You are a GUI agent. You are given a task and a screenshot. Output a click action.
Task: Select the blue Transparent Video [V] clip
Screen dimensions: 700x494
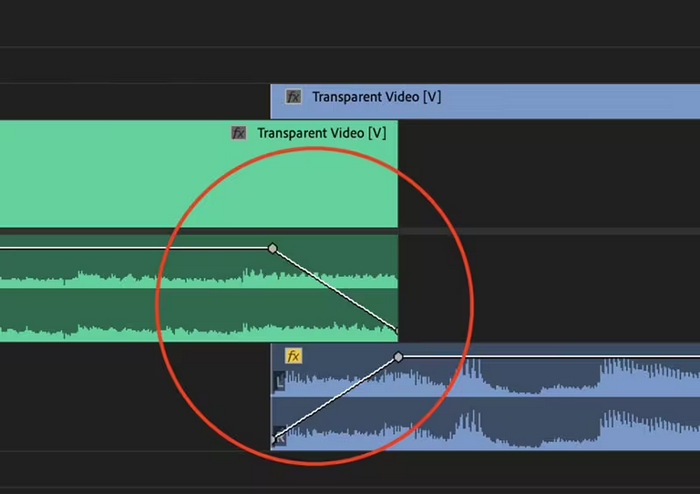pos(485,101)
